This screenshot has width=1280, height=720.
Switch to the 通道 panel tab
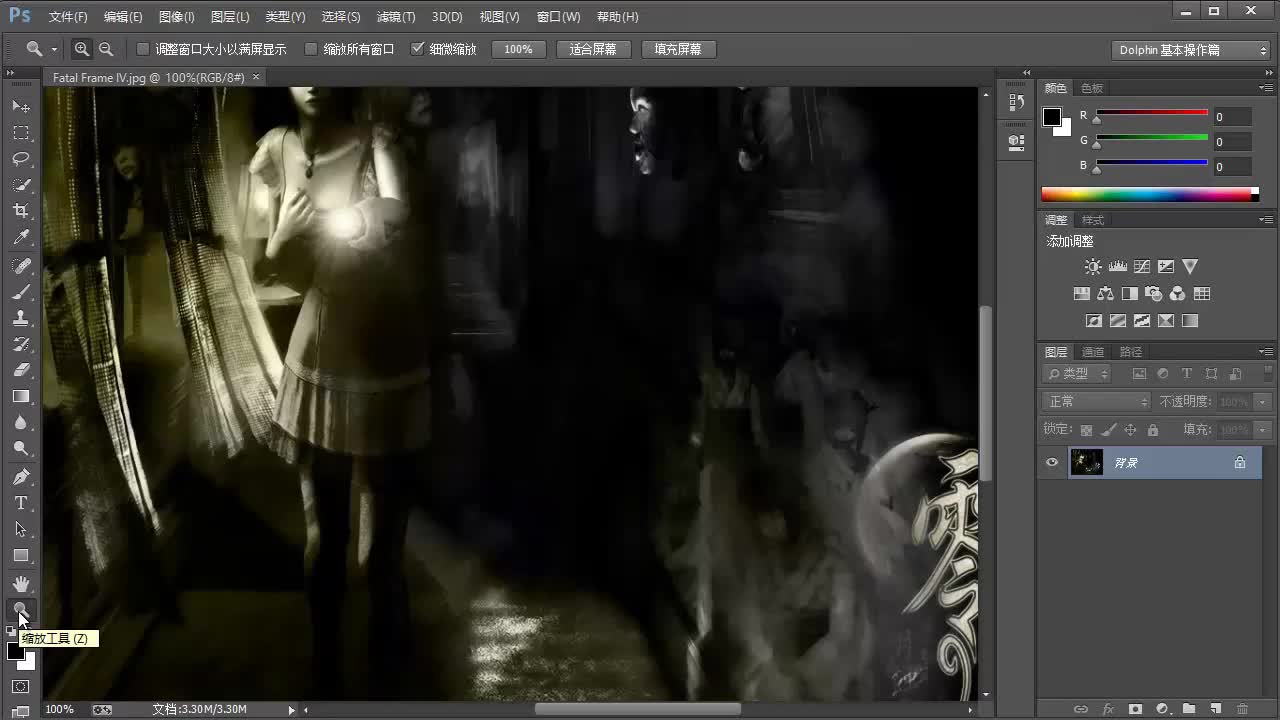1092,351
